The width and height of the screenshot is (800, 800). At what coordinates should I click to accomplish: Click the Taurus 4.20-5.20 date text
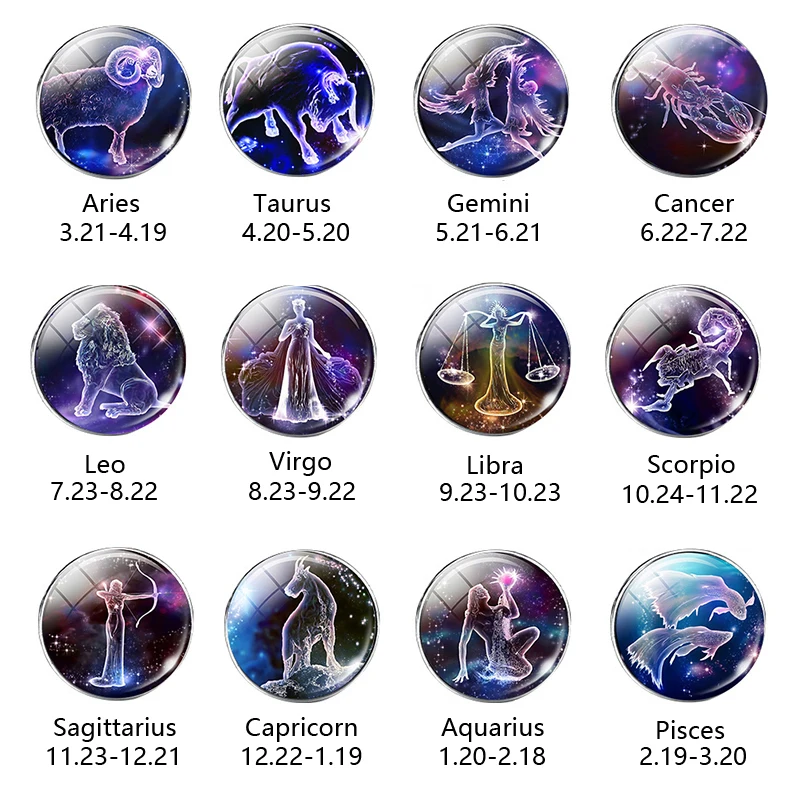[x=296, y=233]
